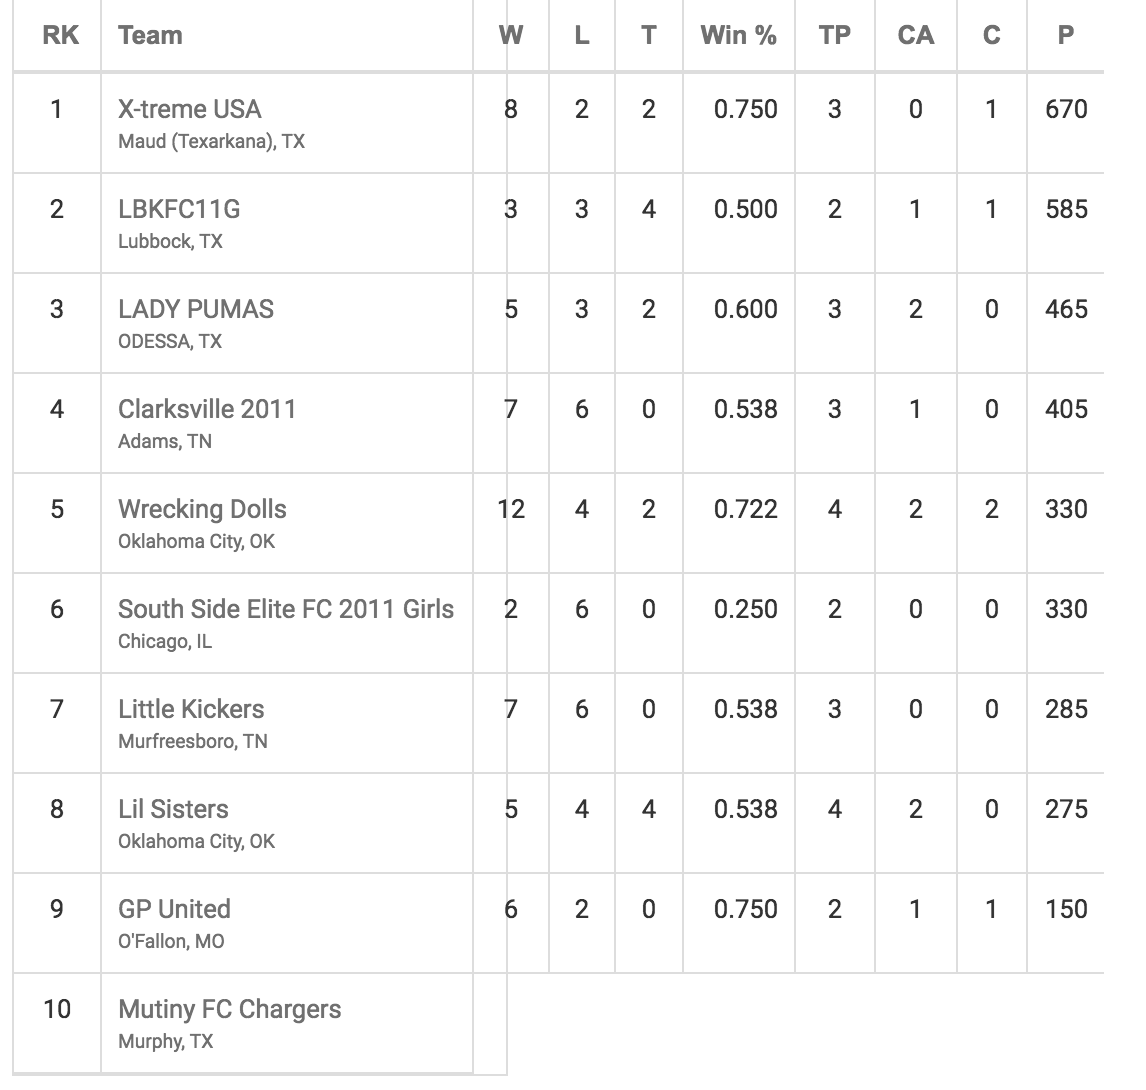Sort by the CA column header
The image size is (1146, 1090).
[915, 36]
